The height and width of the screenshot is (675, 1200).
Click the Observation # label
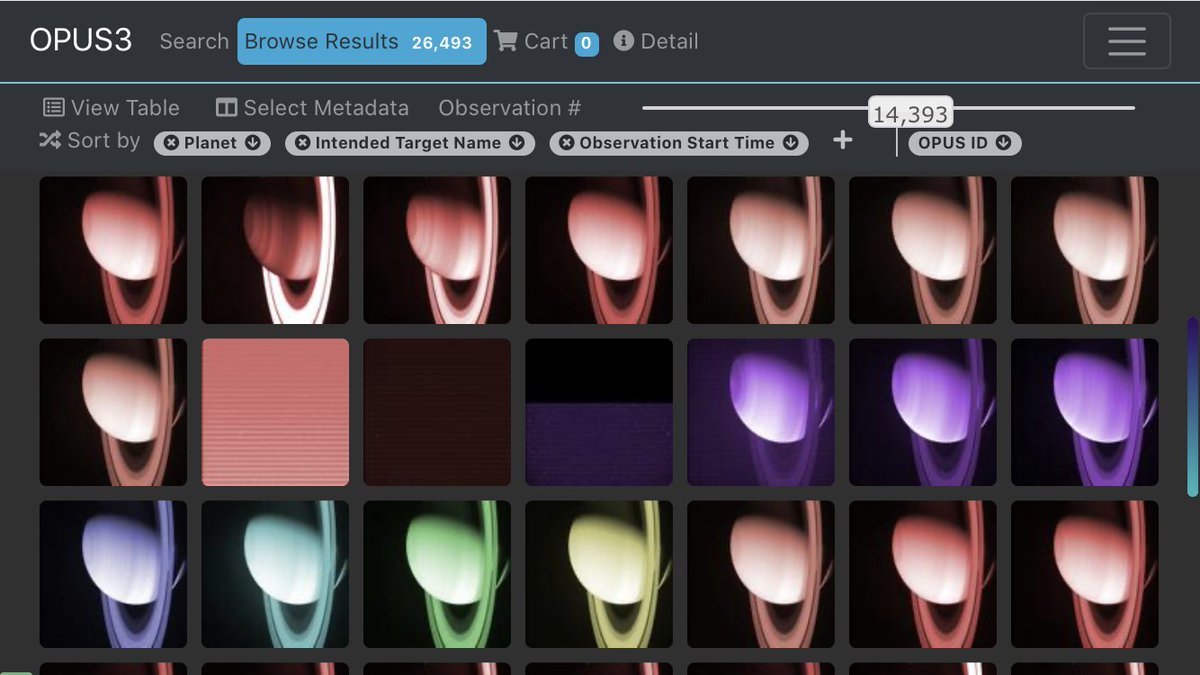click(510, 108)
